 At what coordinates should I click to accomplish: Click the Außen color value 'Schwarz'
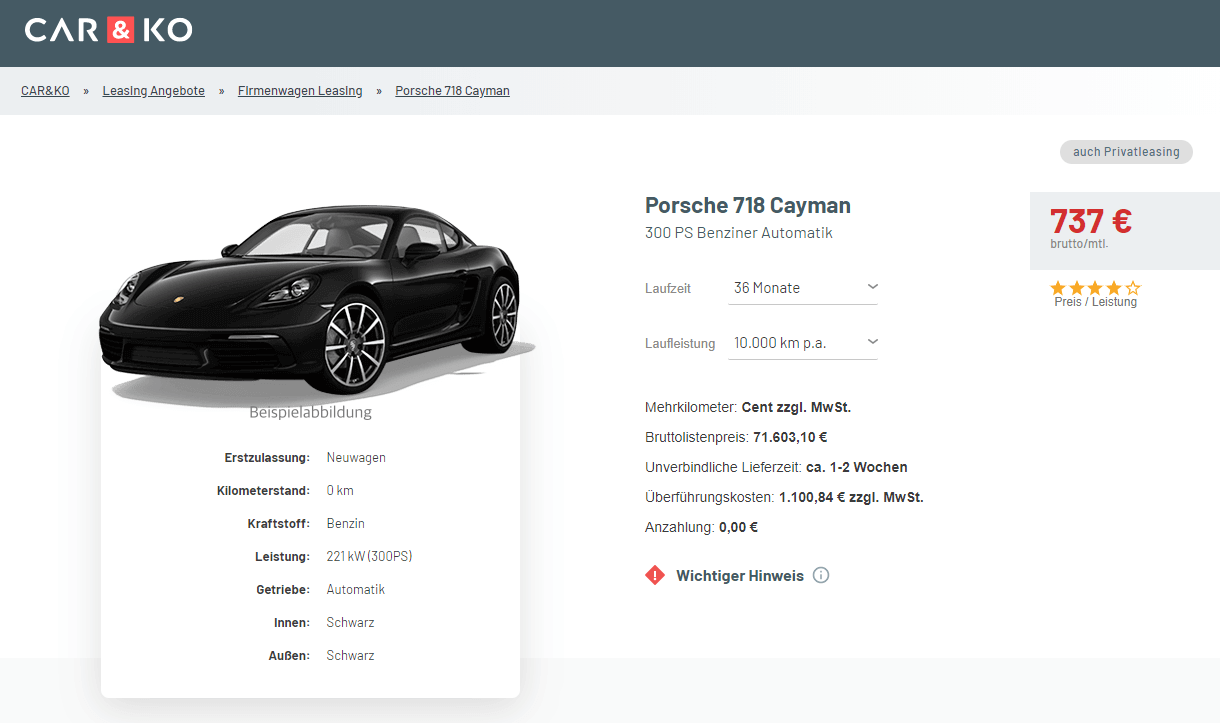pos(350,656)
